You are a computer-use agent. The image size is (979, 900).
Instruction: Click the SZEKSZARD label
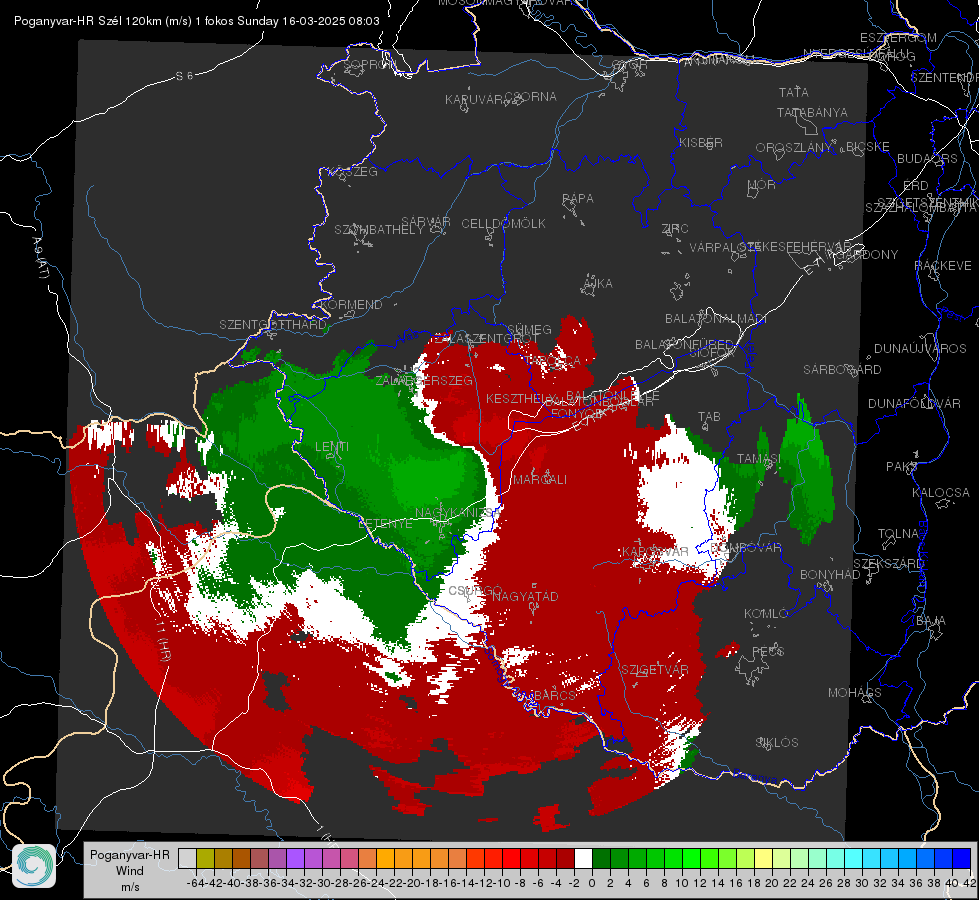click(x=889, y=564)
